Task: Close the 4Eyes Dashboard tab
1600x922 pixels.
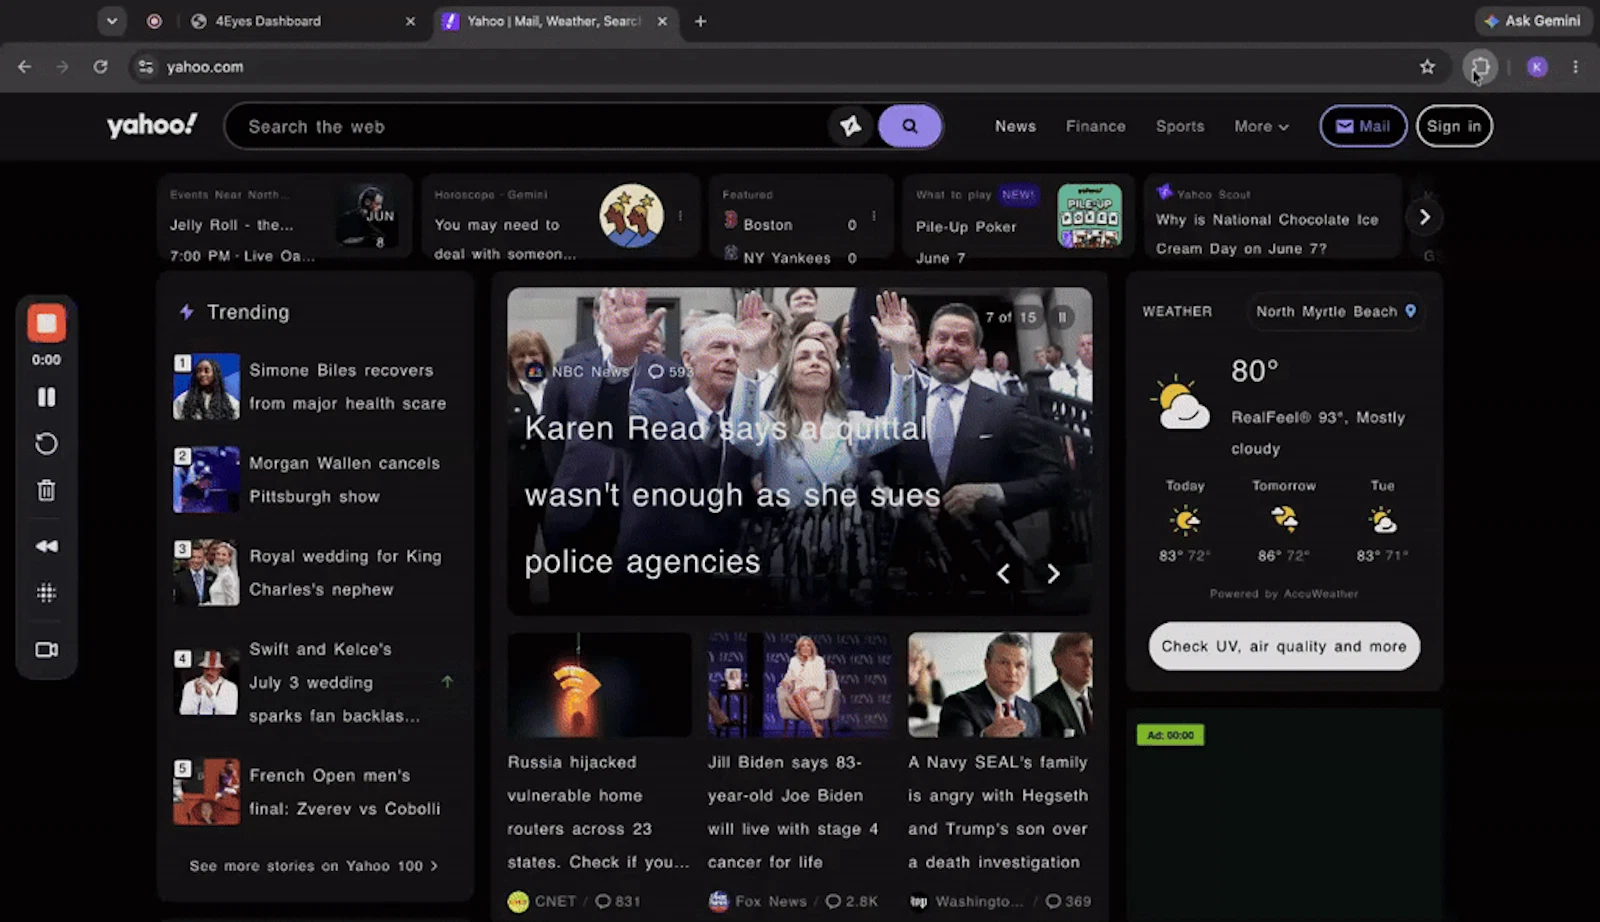Action: 410,21
